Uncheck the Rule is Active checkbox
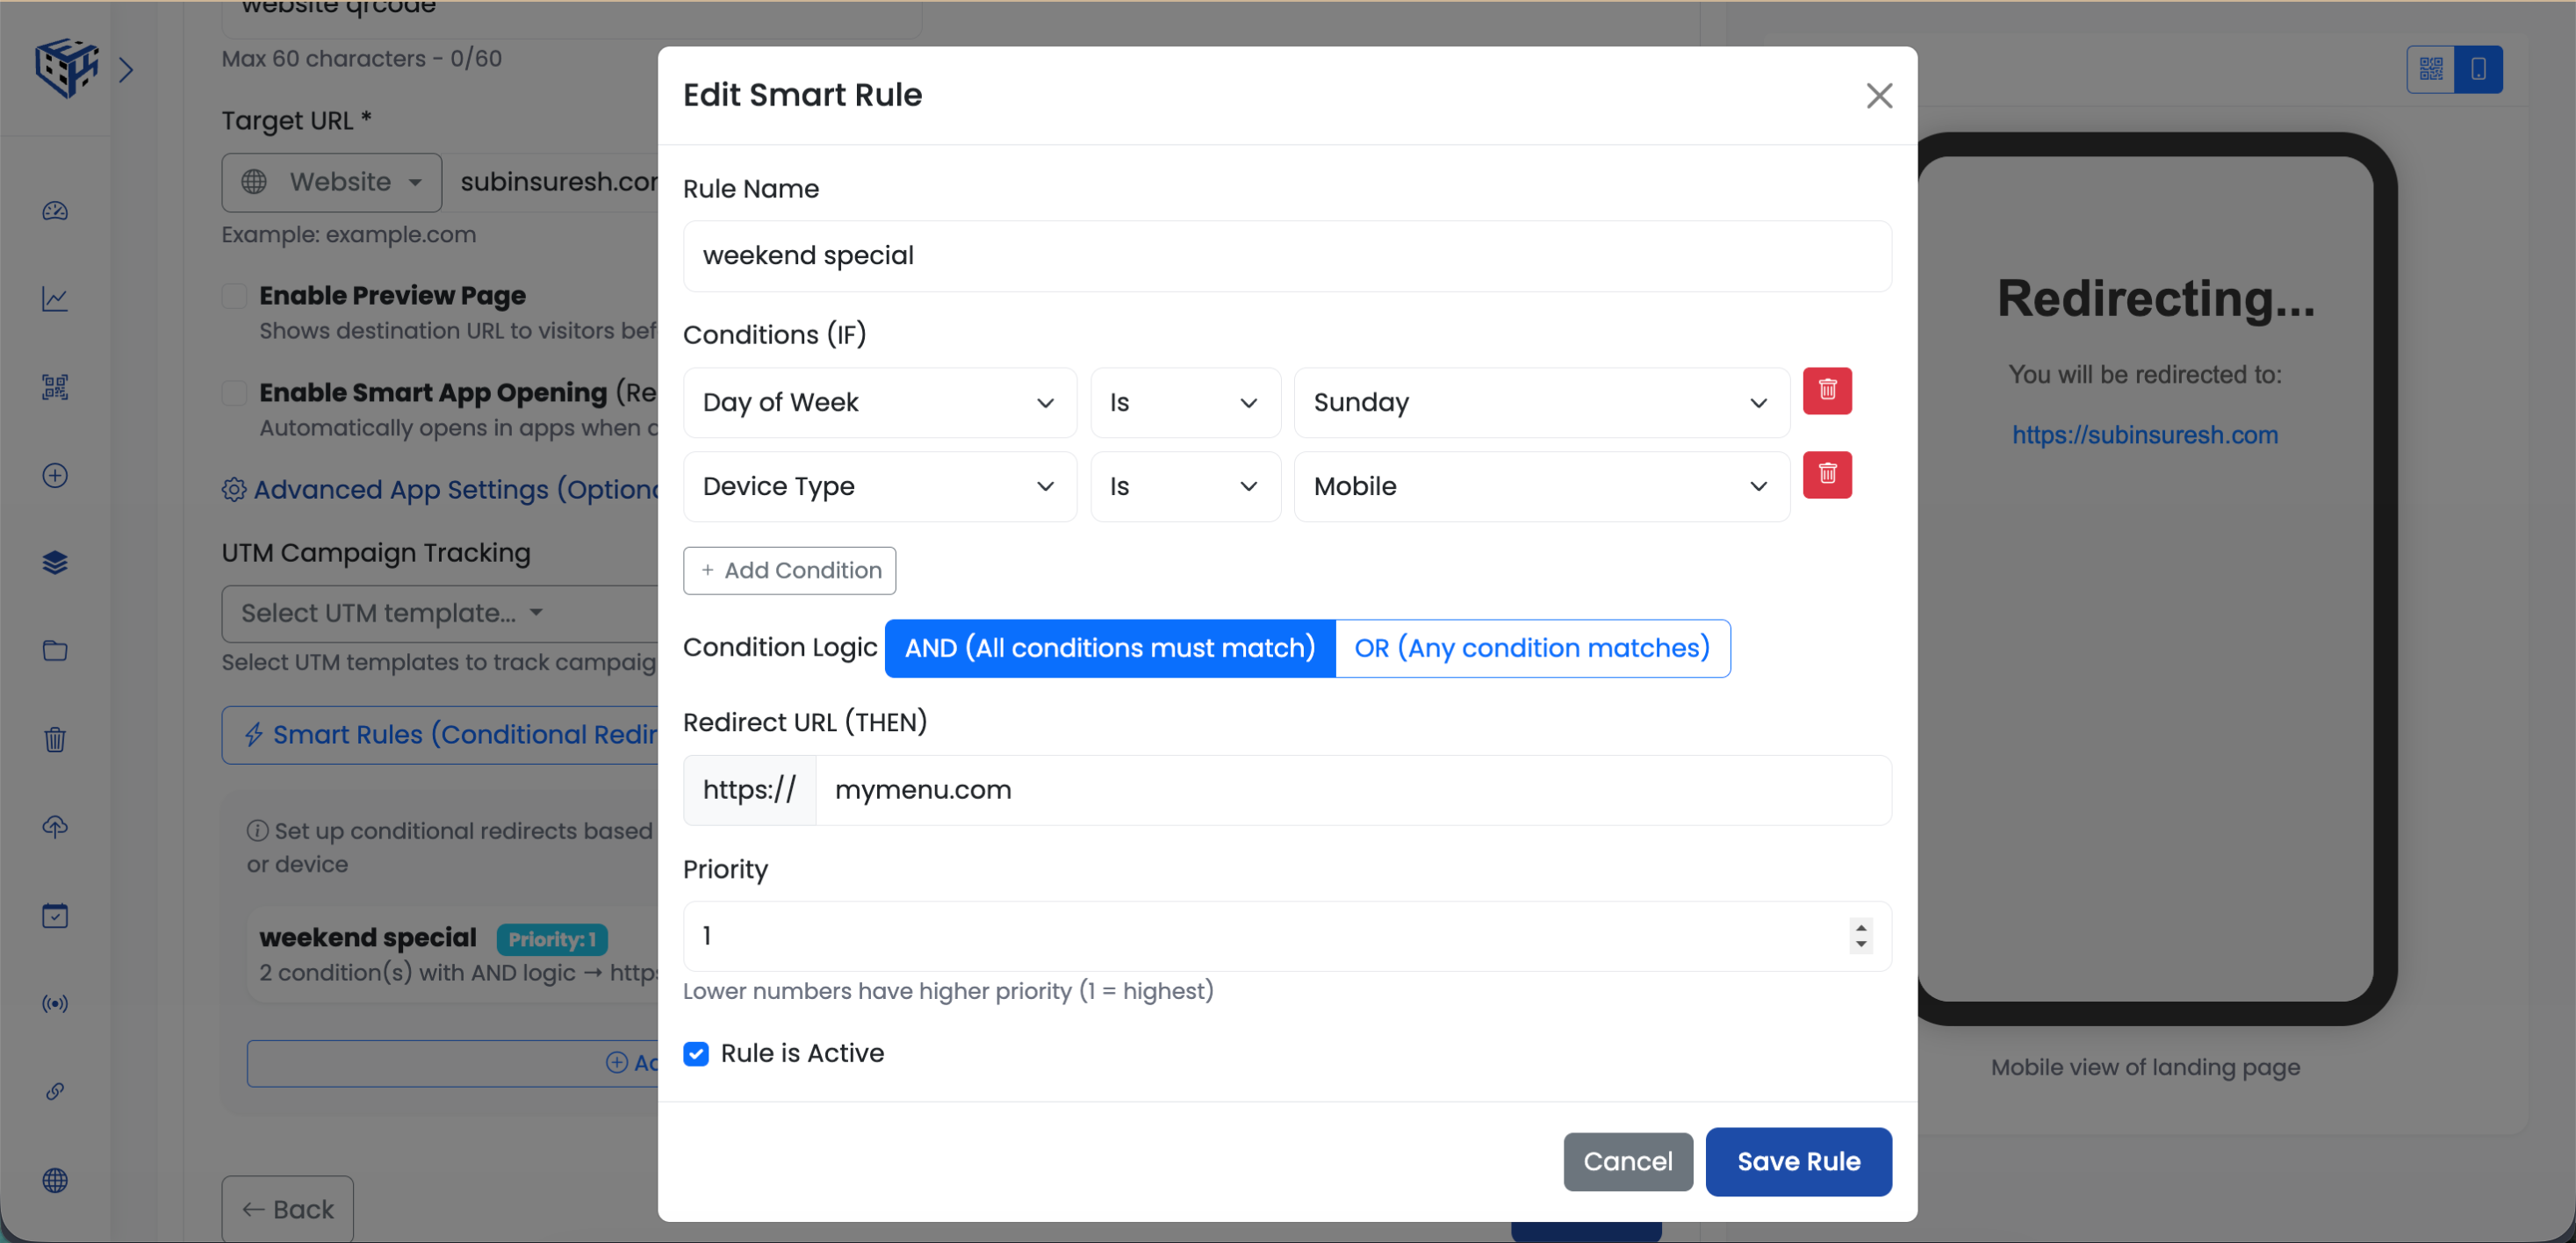Viewport: 2576px width, 1243px height. [696, 1054]
